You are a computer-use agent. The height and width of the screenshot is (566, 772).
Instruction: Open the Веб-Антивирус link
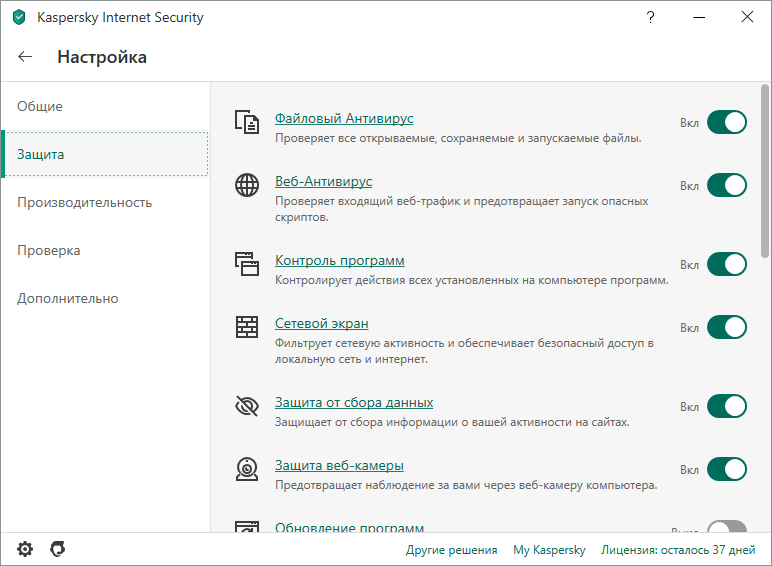click(323, 181)
